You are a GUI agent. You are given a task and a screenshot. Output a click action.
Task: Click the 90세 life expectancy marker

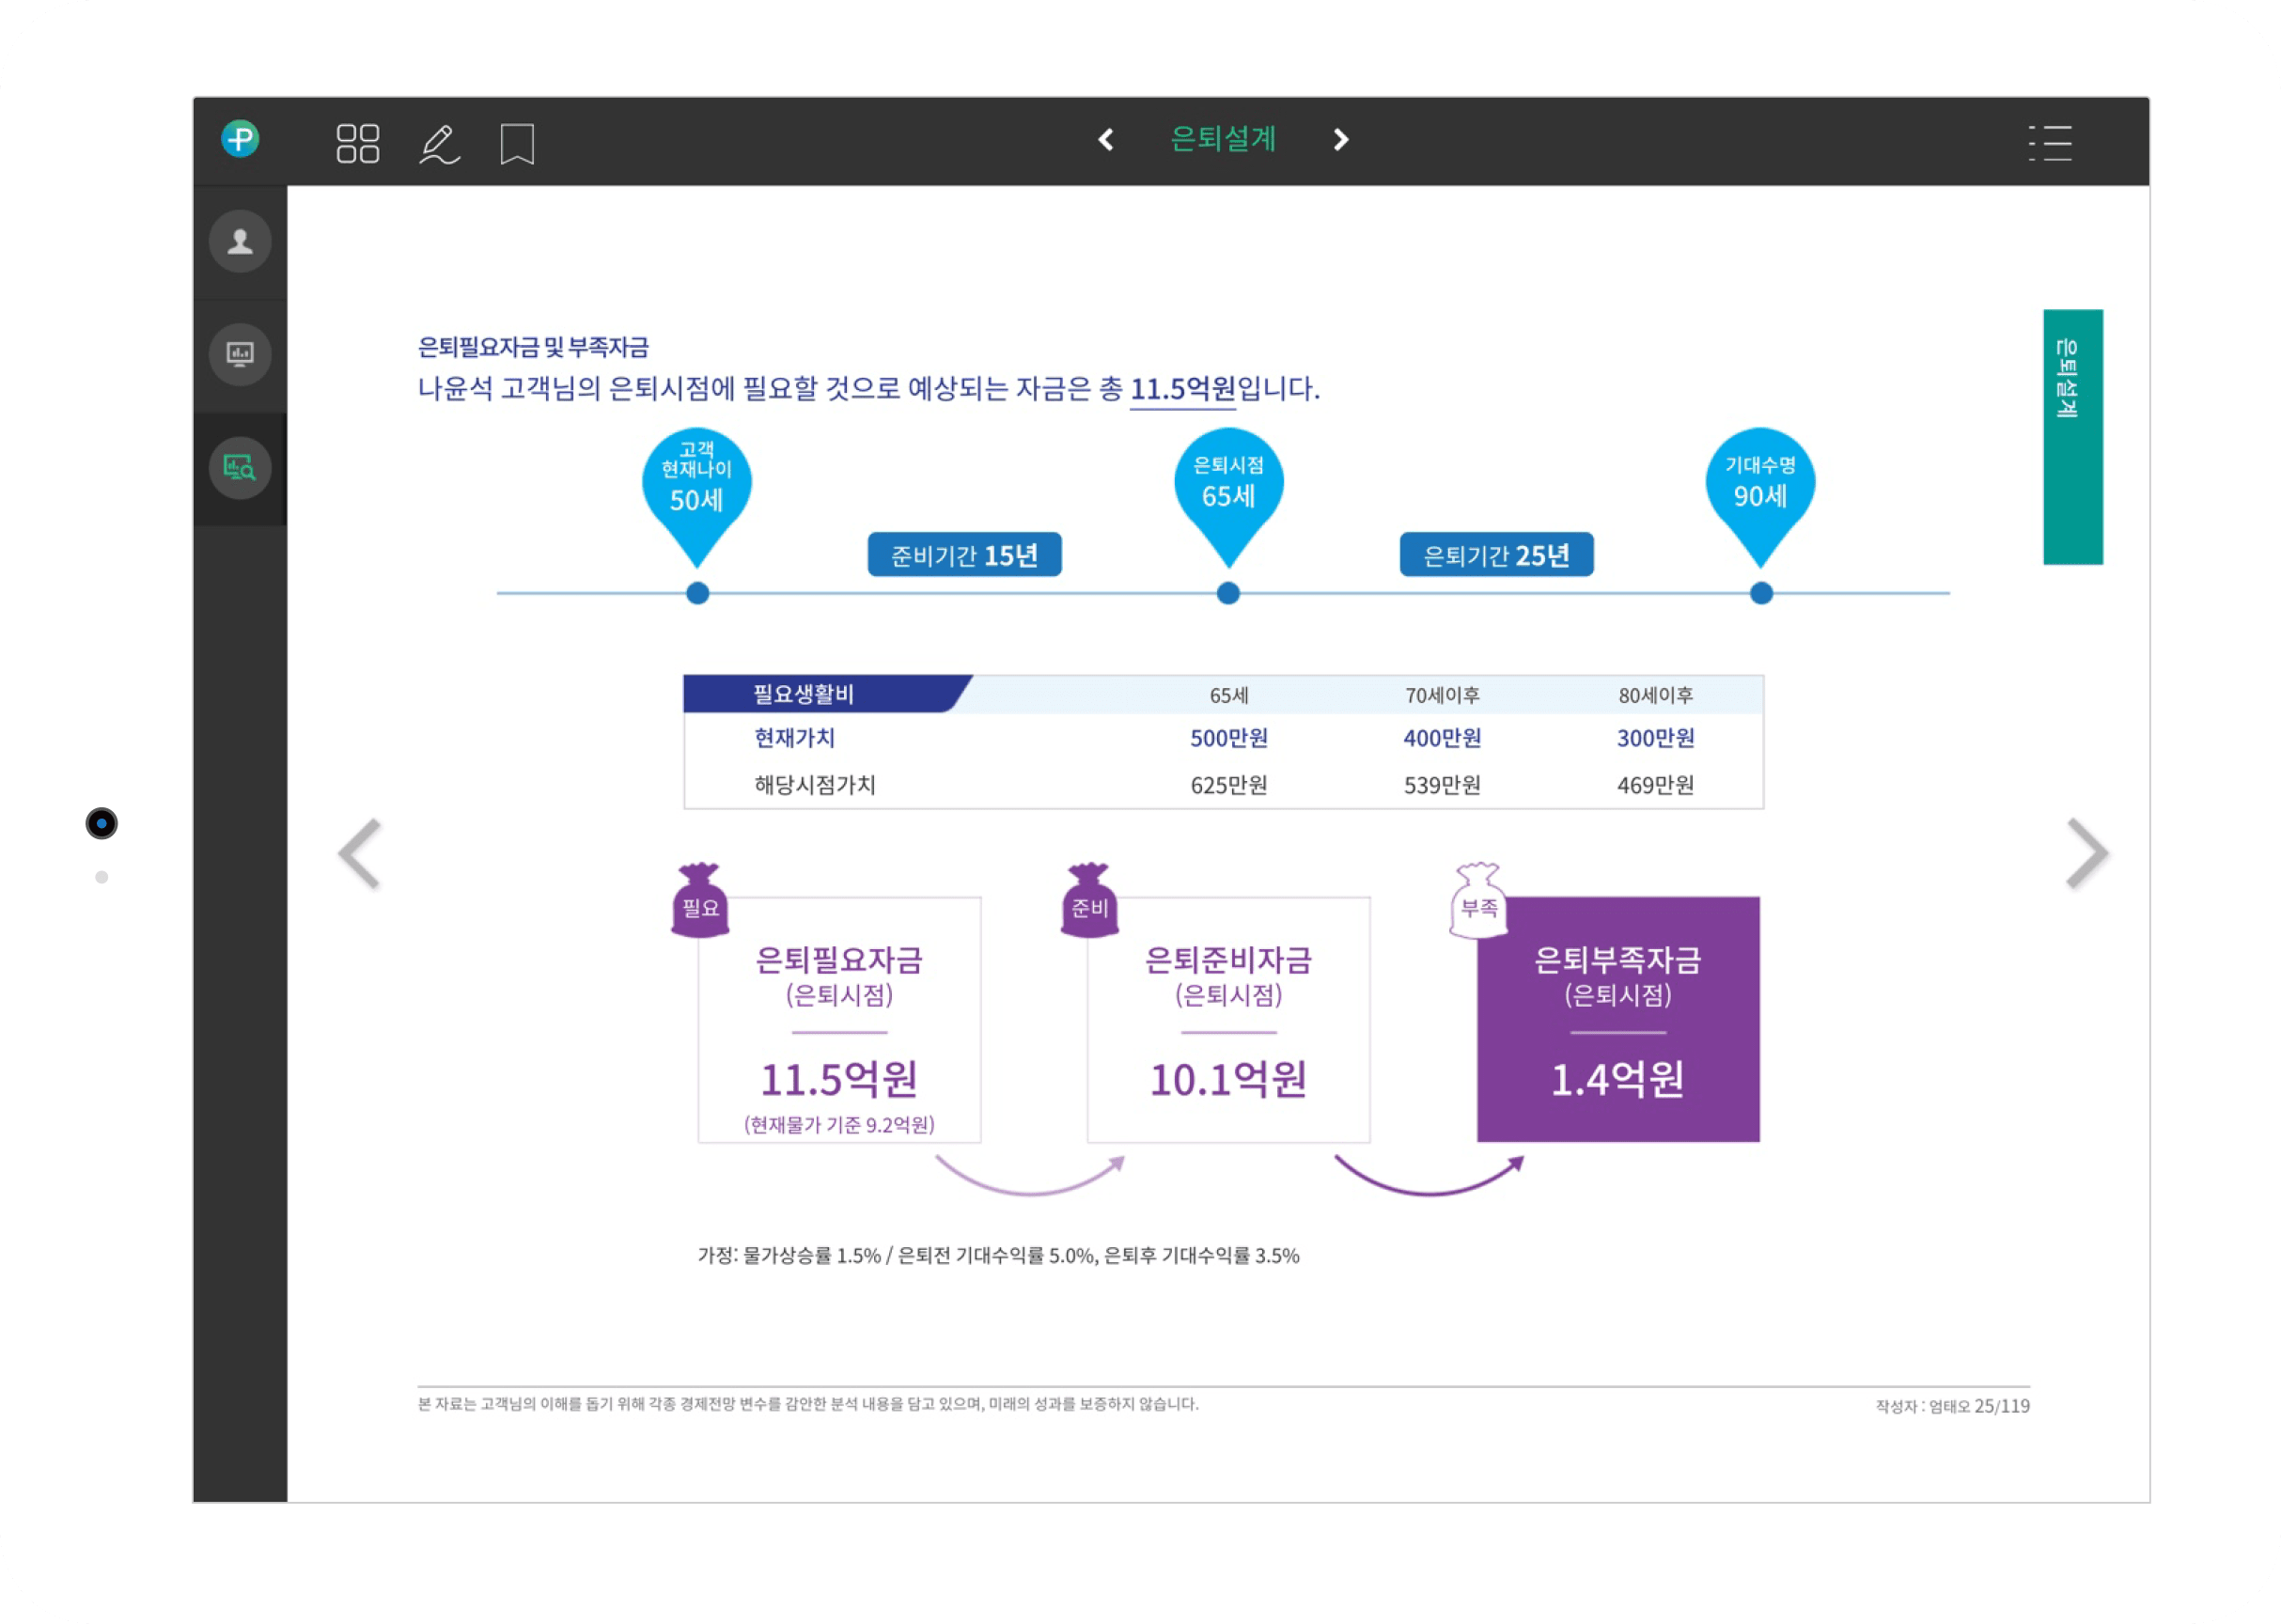(x=1760, y=486)
